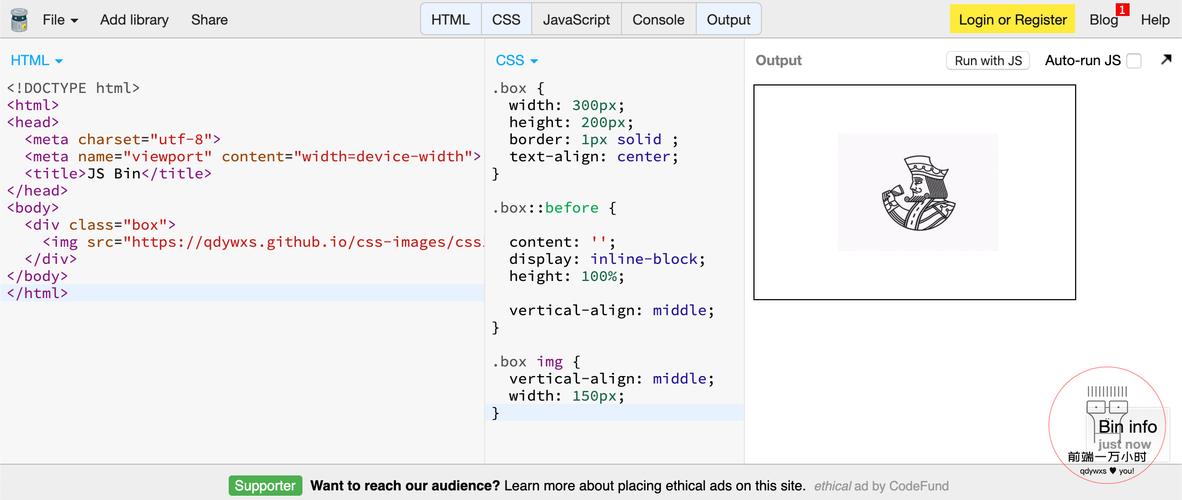Show the Console panel tab
The width and height of the screenshot is (1182, 500).
659,20
